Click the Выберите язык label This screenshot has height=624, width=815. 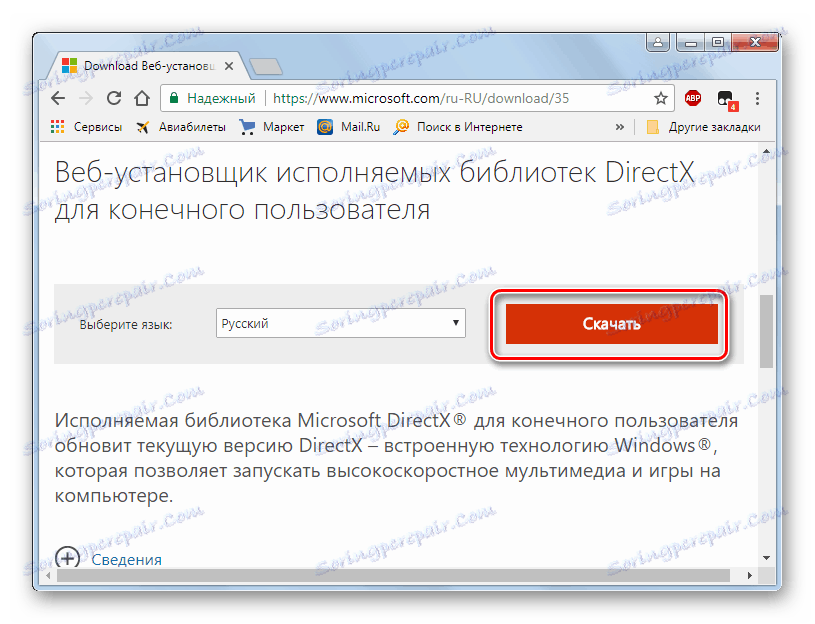(x=126, y=325)
